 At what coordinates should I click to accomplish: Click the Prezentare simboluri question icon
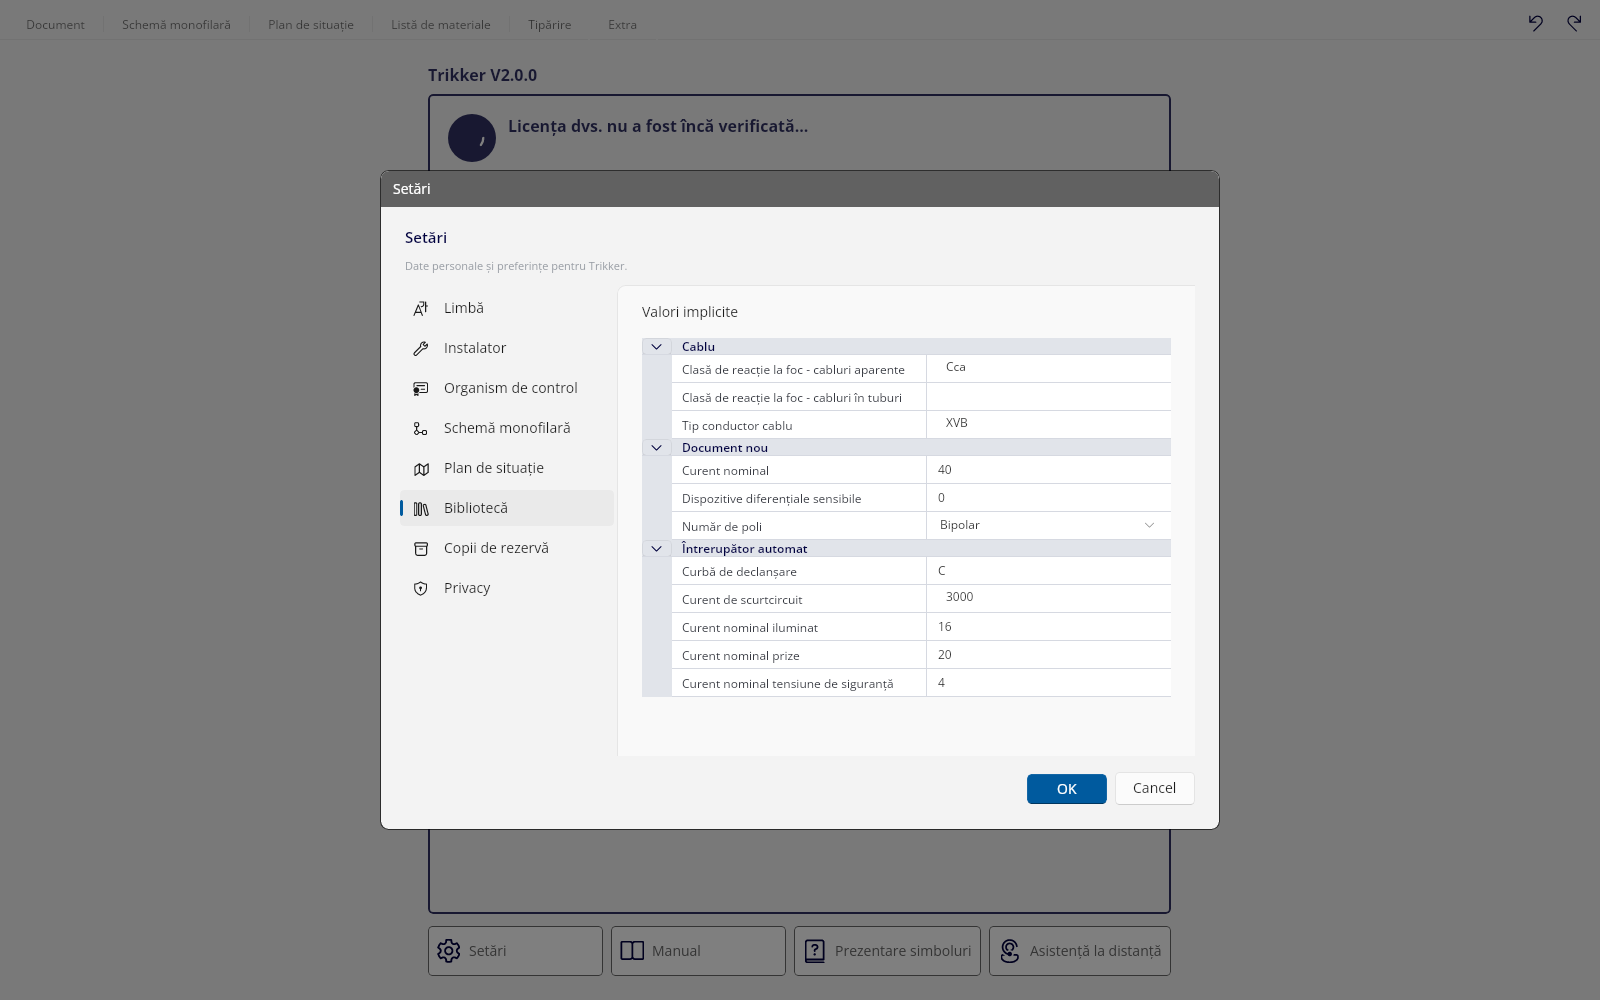click(x=815, y=951)
